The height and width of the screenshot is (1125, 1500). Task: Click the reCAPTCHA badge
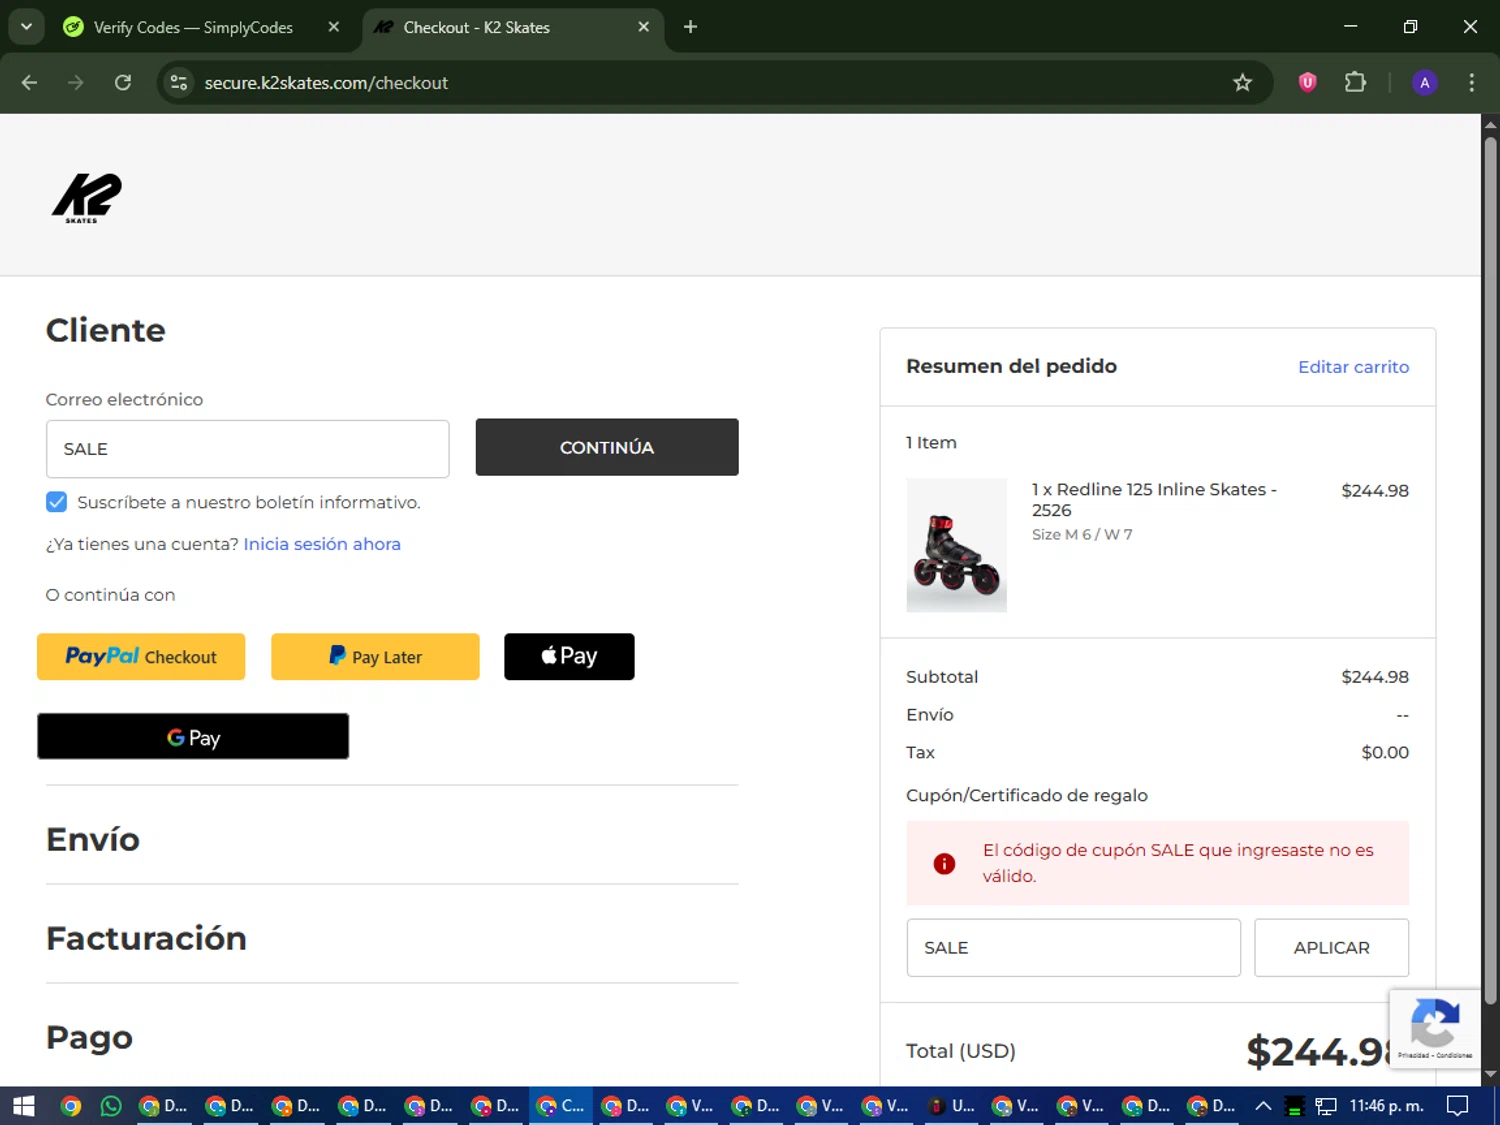point(1434,1029)
